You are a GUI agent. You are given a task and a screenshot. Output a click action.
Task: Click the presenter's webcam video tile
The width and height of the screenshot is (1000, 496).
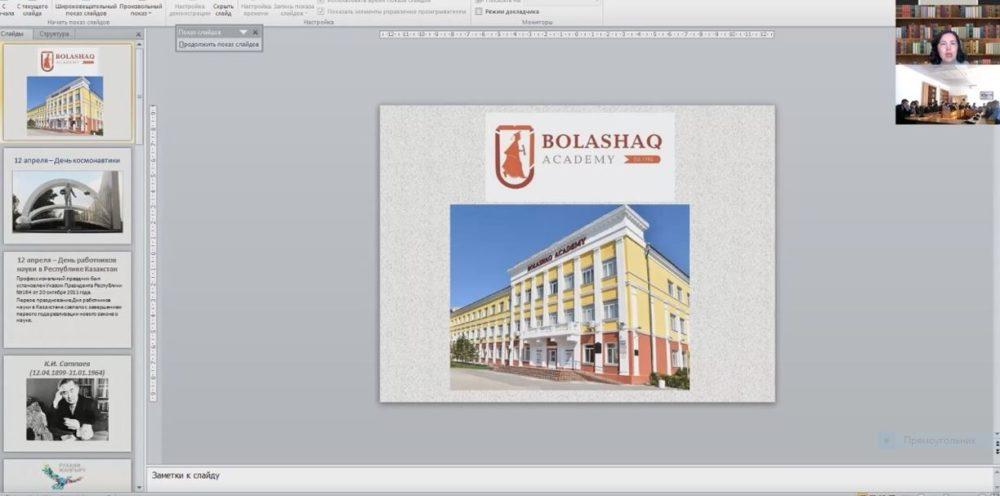pos(948,32)
